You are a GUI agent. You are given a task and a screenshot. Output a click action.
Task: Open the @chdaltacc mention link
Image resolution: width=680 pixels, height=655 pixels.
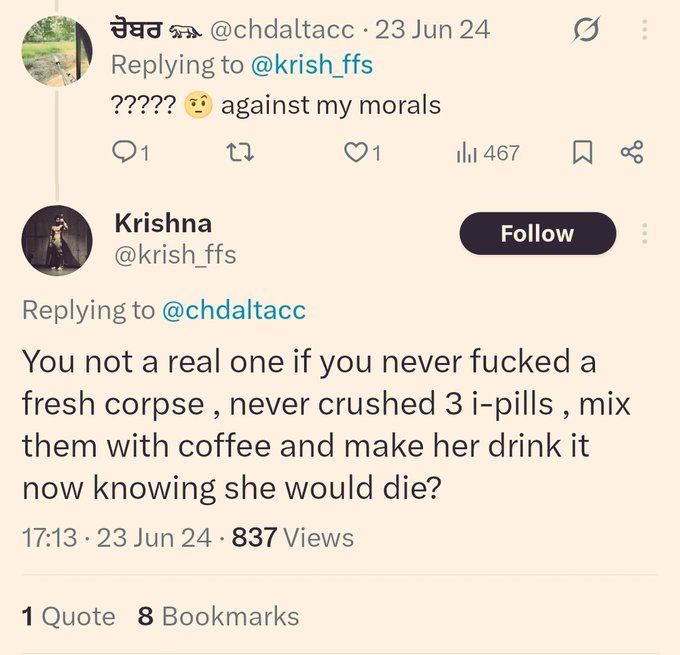click(234, 311)
